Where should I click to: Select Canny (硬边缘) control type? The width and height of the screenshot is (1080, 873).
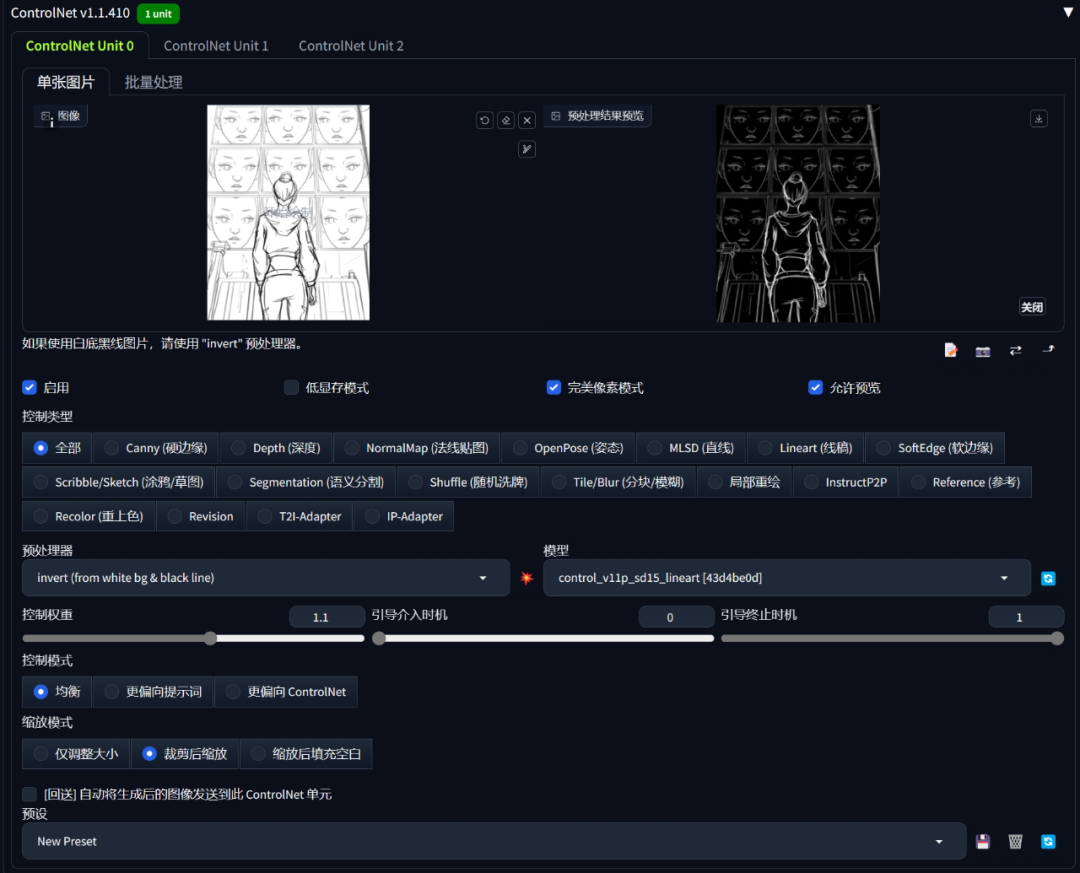point(156,448)
